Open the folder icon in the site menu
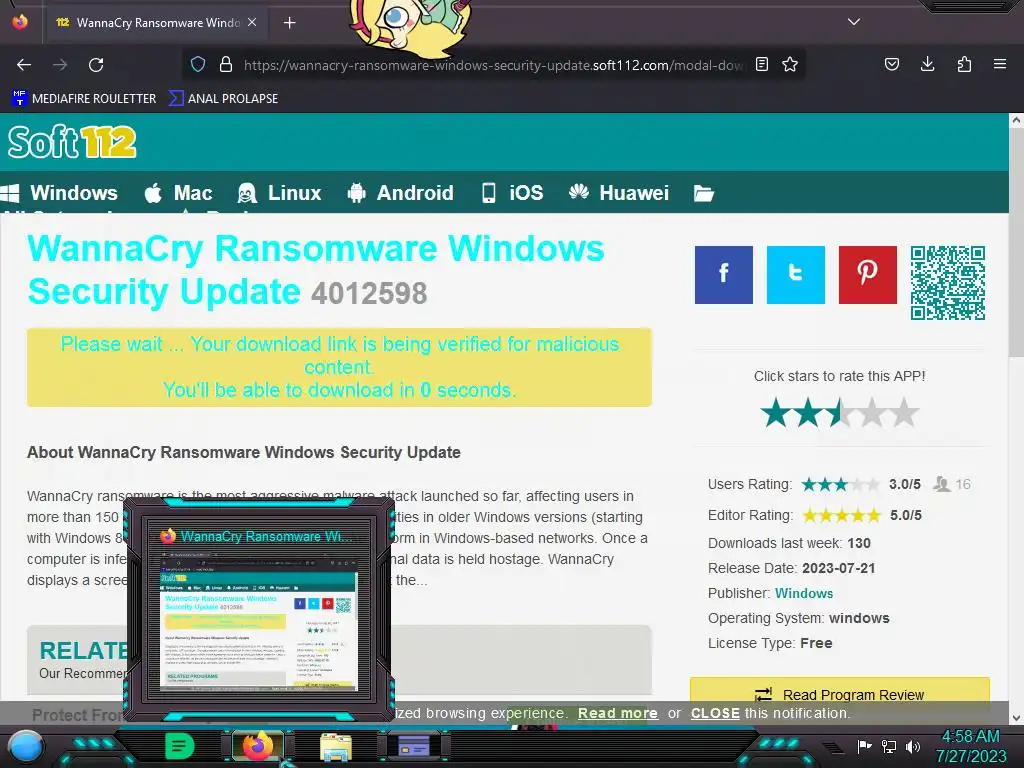The image size is (1024, 768). [703, 193]
